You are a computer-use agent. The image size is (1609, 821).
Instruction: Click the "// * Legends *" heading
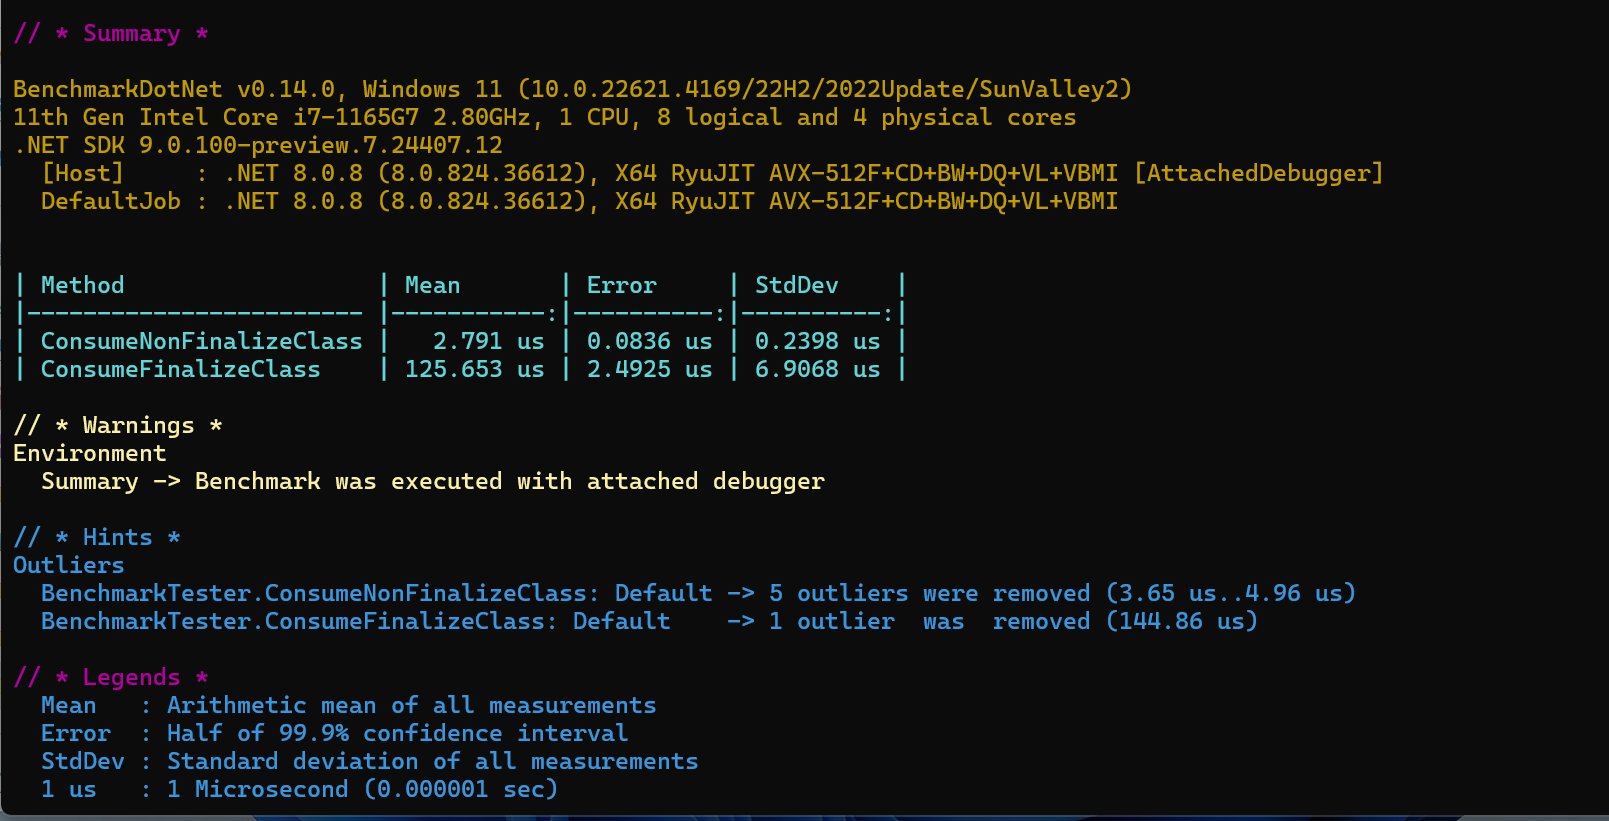pyautogui.click(x=111, y=678)
